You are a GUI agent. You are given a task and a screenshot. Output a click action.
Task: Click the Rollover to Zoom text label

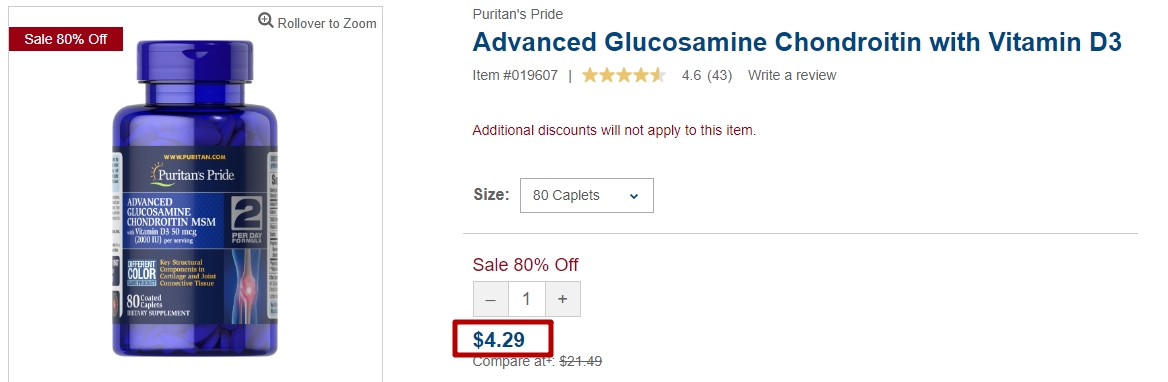tap(327, 23)
